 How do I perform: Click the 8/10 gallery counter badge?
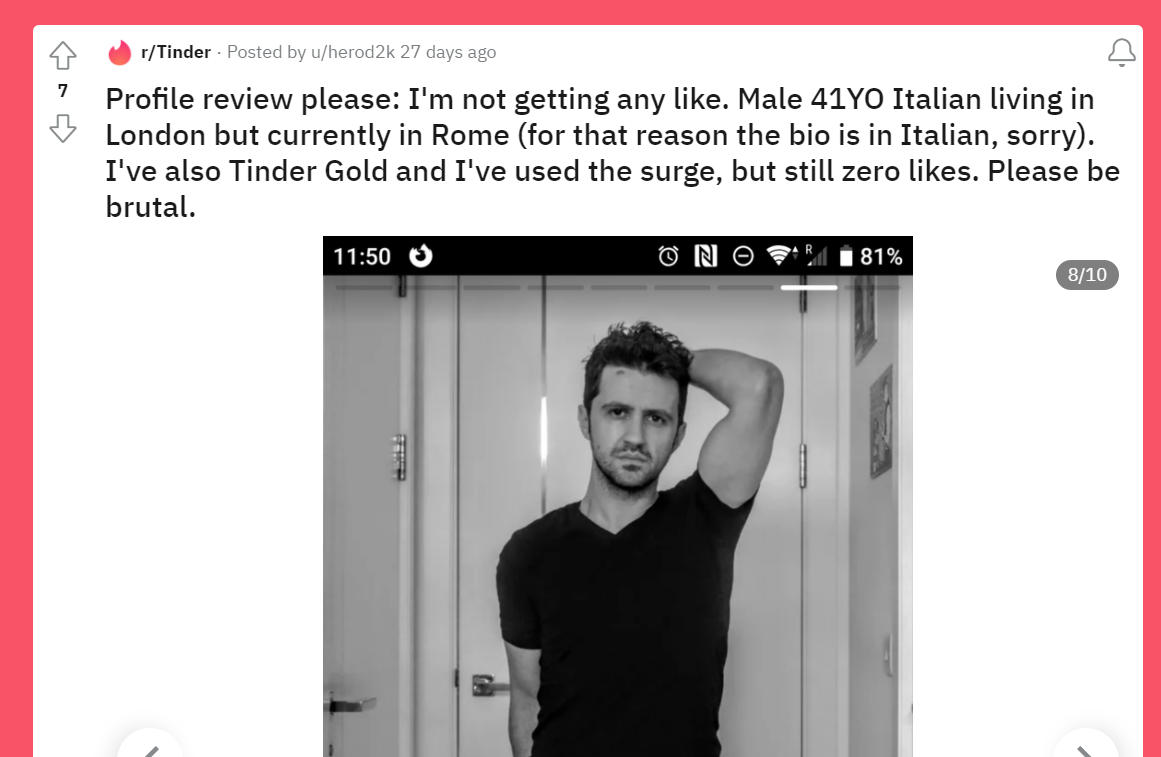coord(1087,275)
